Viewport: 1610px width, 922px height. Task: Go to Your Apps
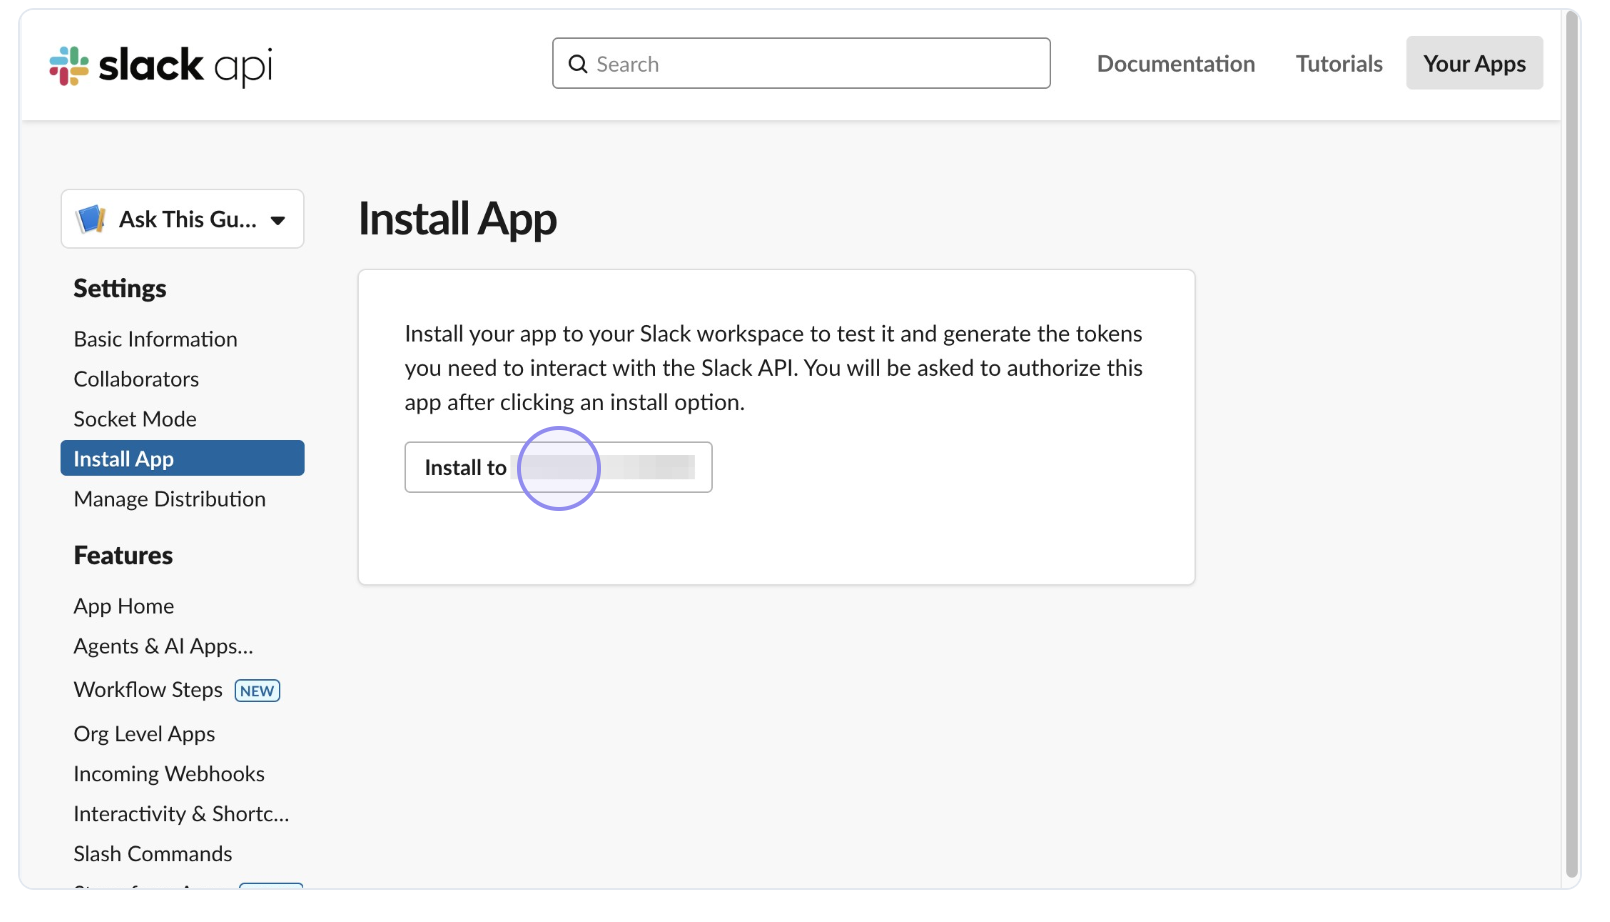[x=1473, y=64]
